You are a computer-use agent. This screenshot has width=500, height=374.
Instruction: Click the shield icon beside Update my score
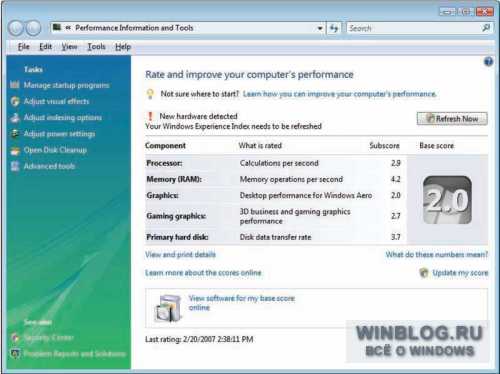tap(424, 273)
